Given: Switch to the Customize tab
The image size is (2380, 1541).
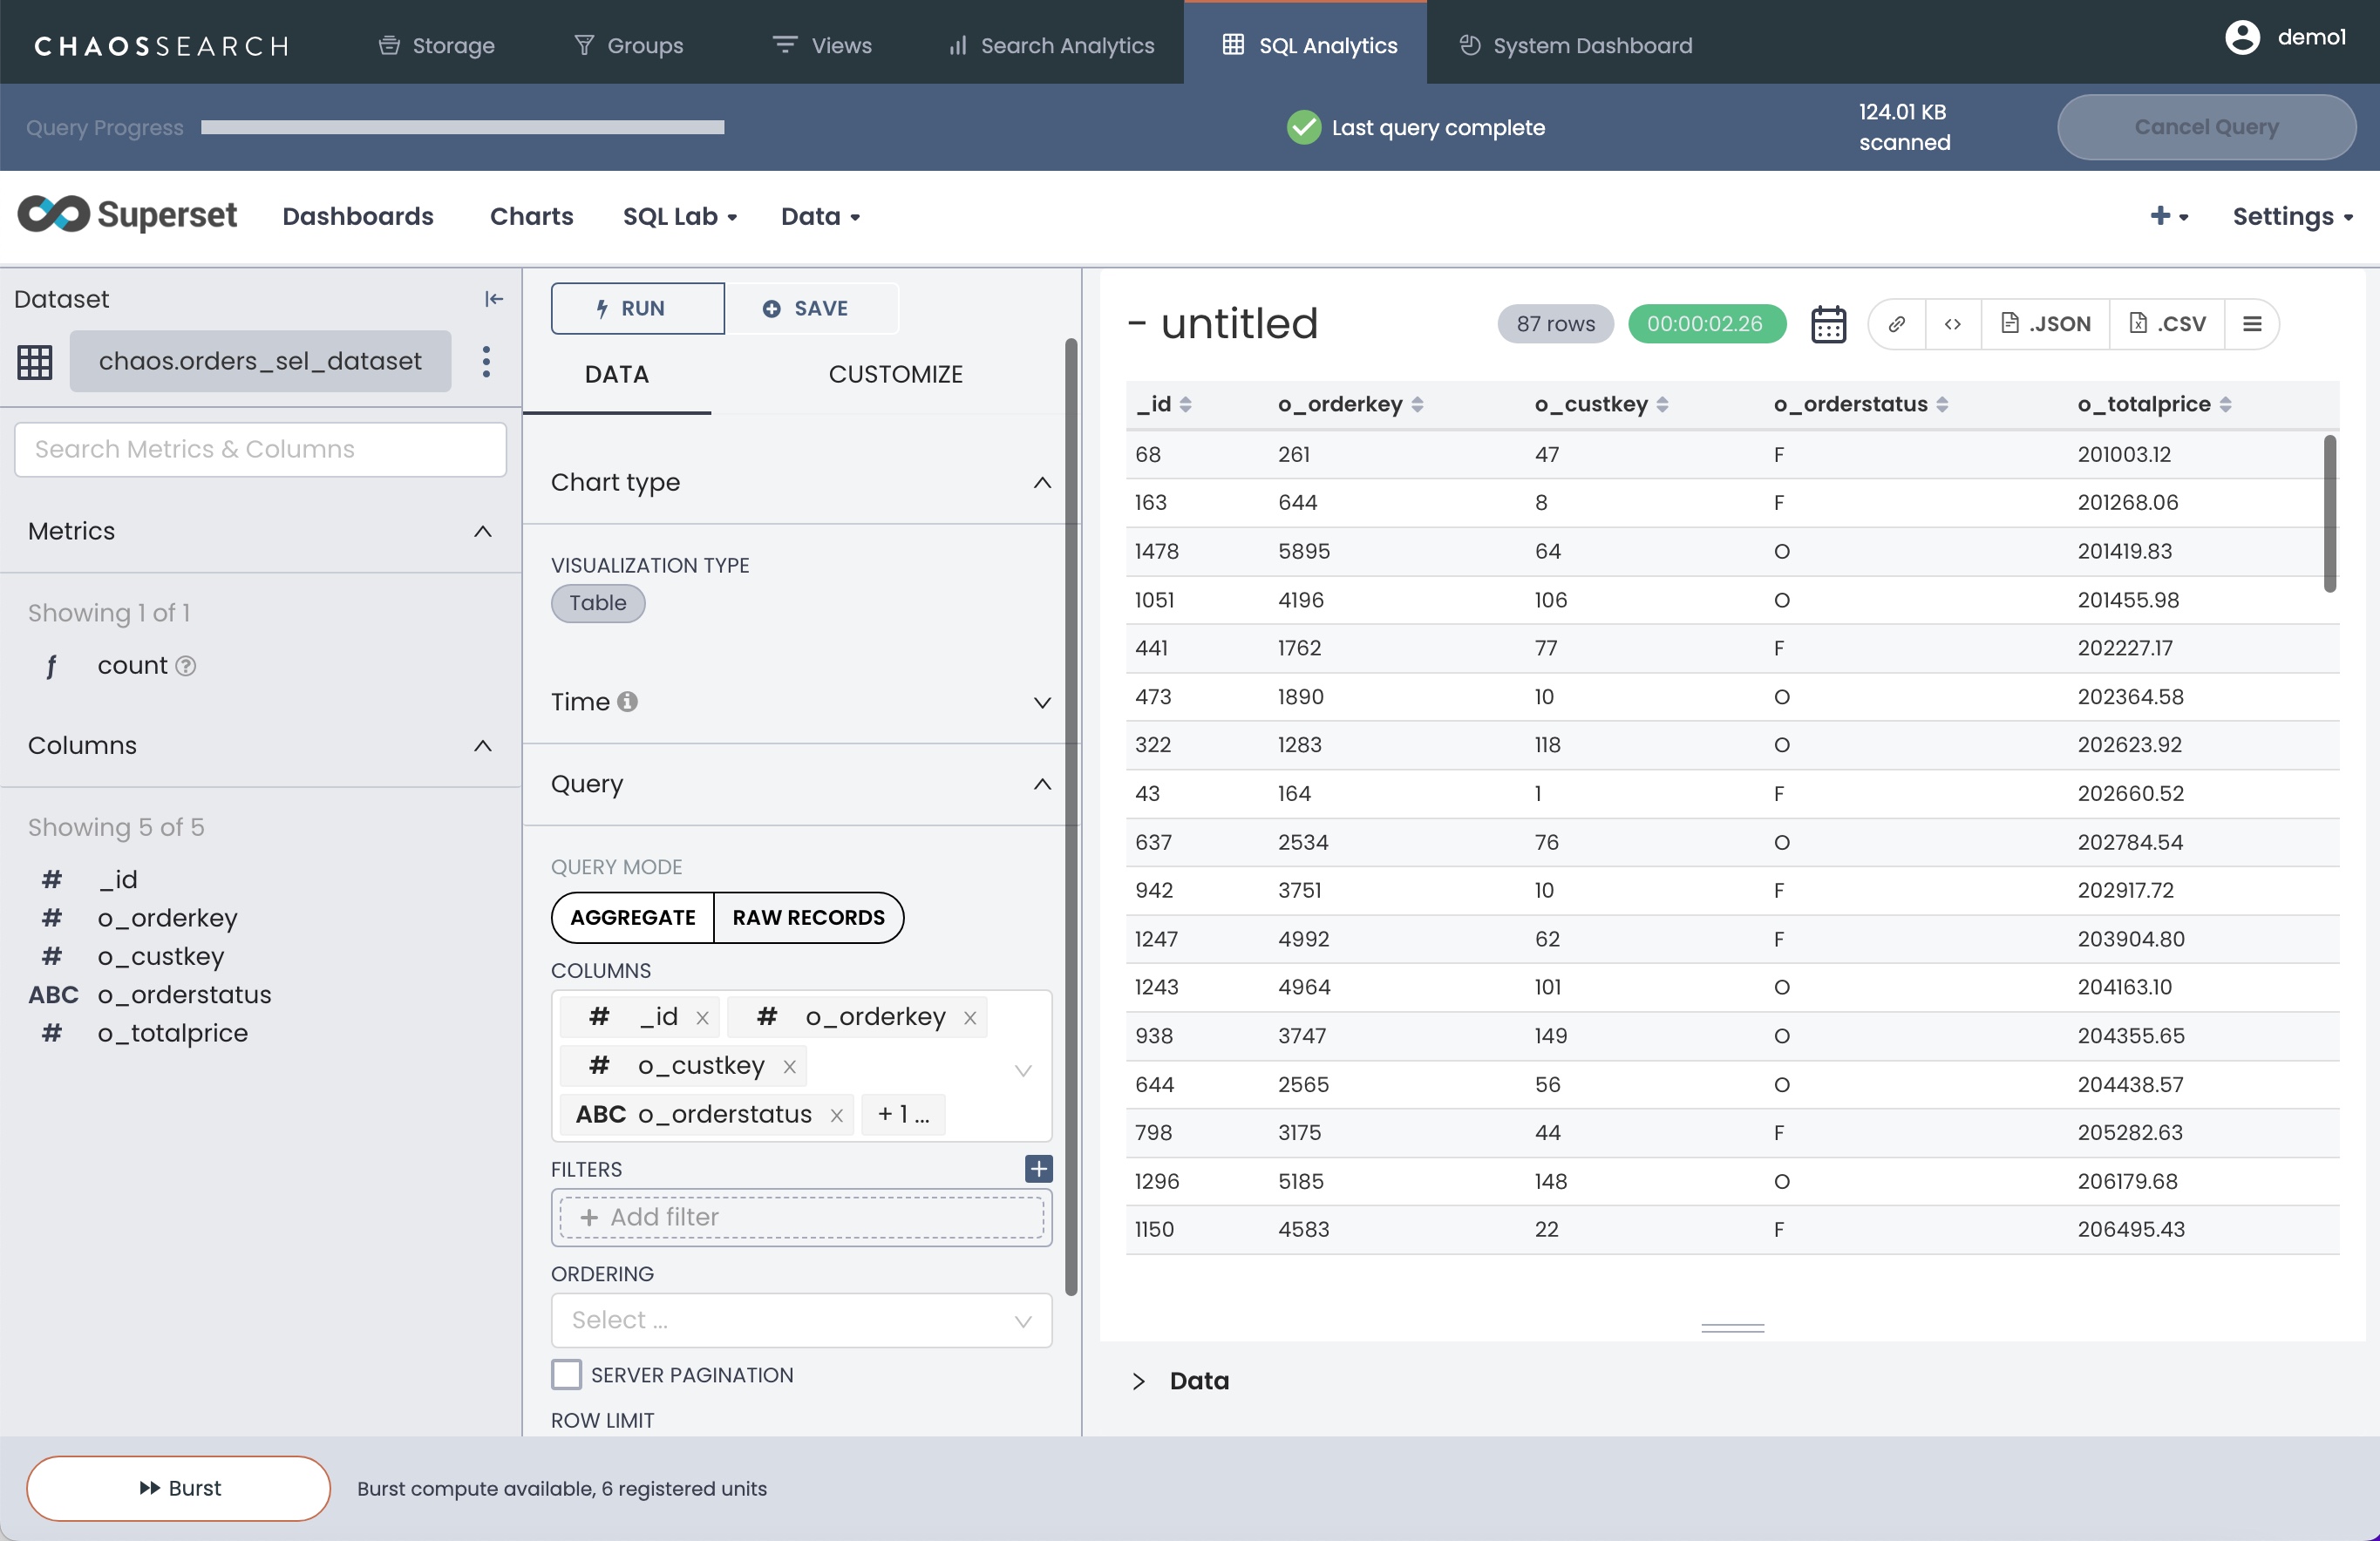Looking at the screenshot, I should coord(895,374).
